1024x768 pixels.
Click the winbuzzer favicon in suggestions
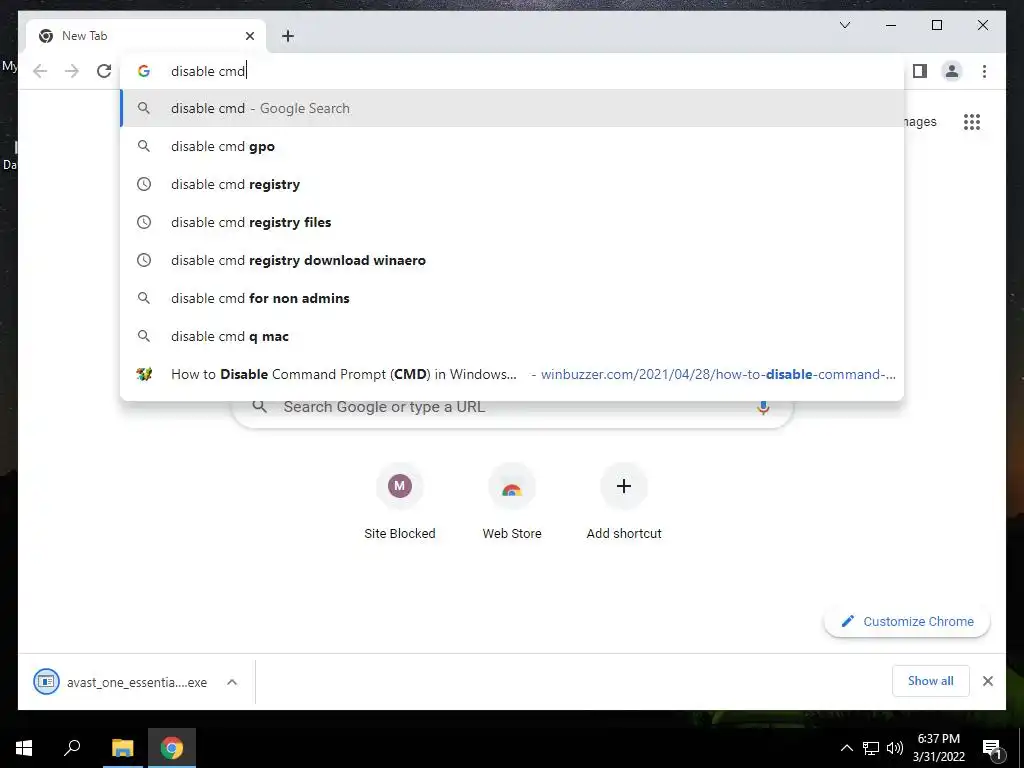pyautogui.click(x=144, y=374)
